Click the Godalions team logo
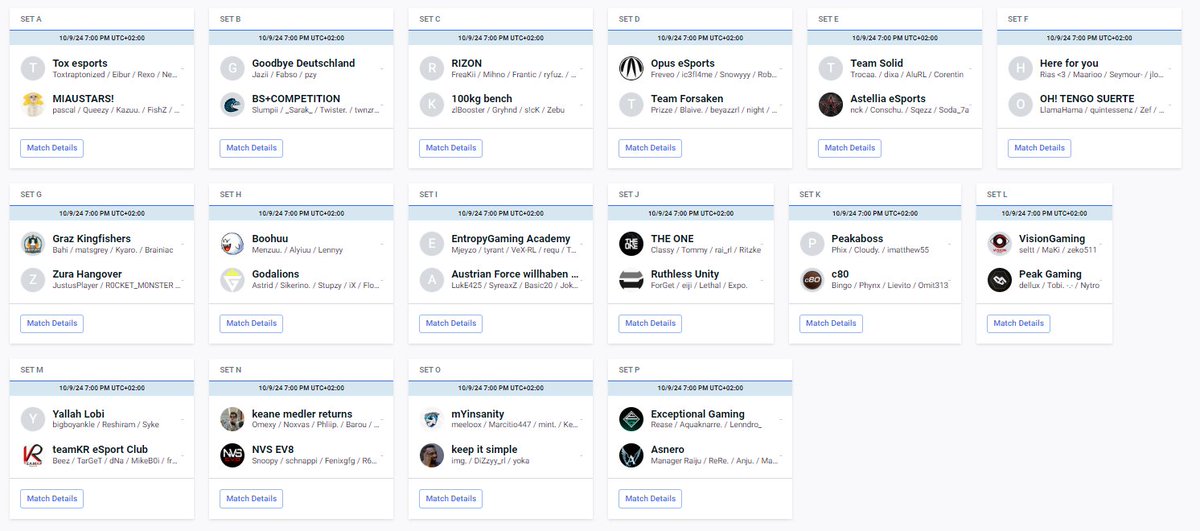 click(233, 280)
